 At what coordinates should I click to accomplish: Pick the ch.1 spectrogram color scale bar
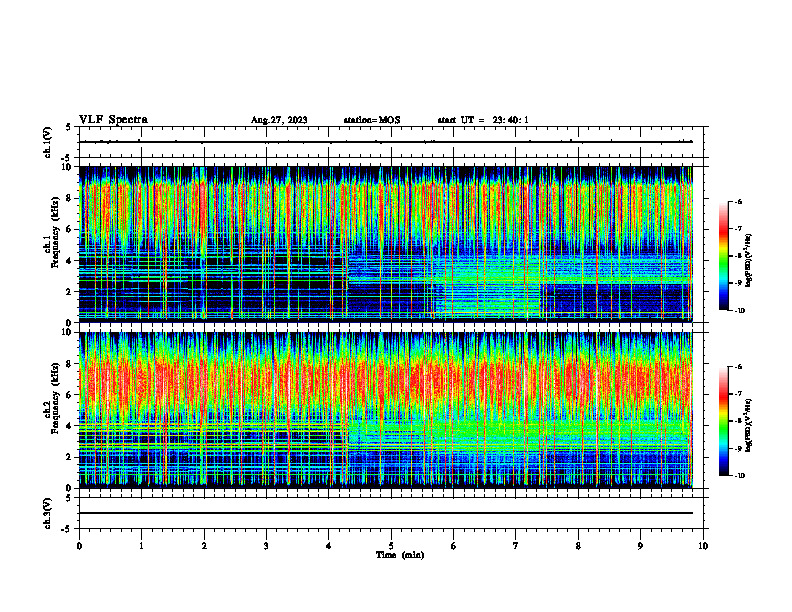click(723, 256)
